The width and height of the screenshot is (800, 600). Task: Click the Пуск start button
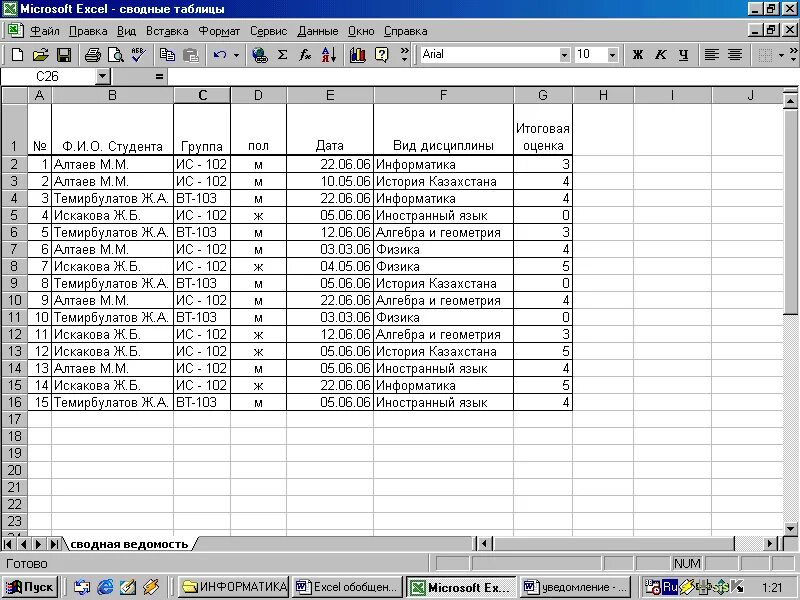[30, 587]
